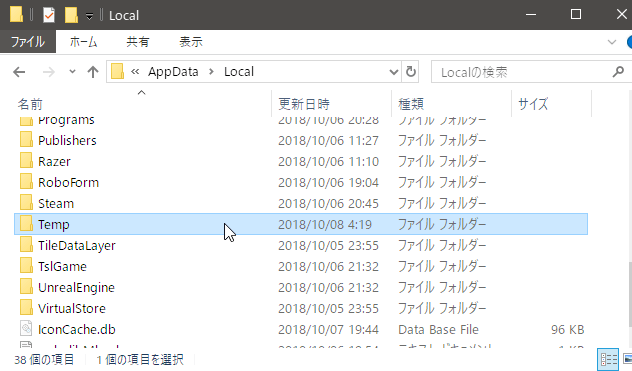Open the ファイル menu
Image resolution: width=632 pixels, height=371 pixels.
point(27,42)
